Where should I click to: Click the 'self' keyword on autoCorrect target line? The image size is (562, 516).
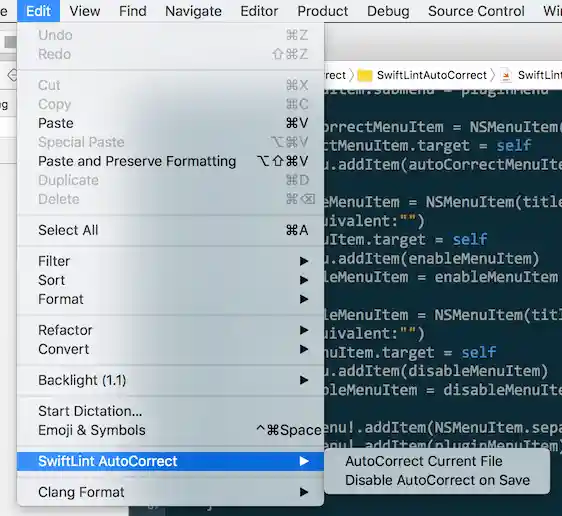tap(513, 145)
